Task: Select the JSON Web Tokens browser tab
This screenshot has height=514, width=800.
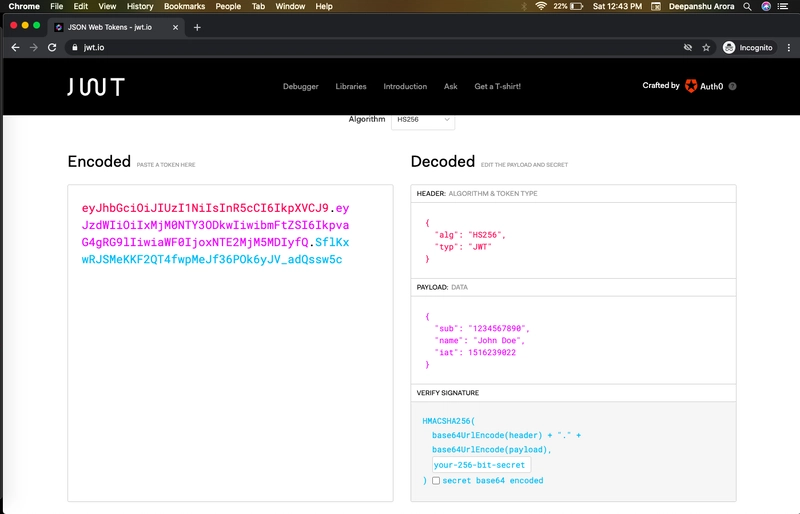Action: 115,28
